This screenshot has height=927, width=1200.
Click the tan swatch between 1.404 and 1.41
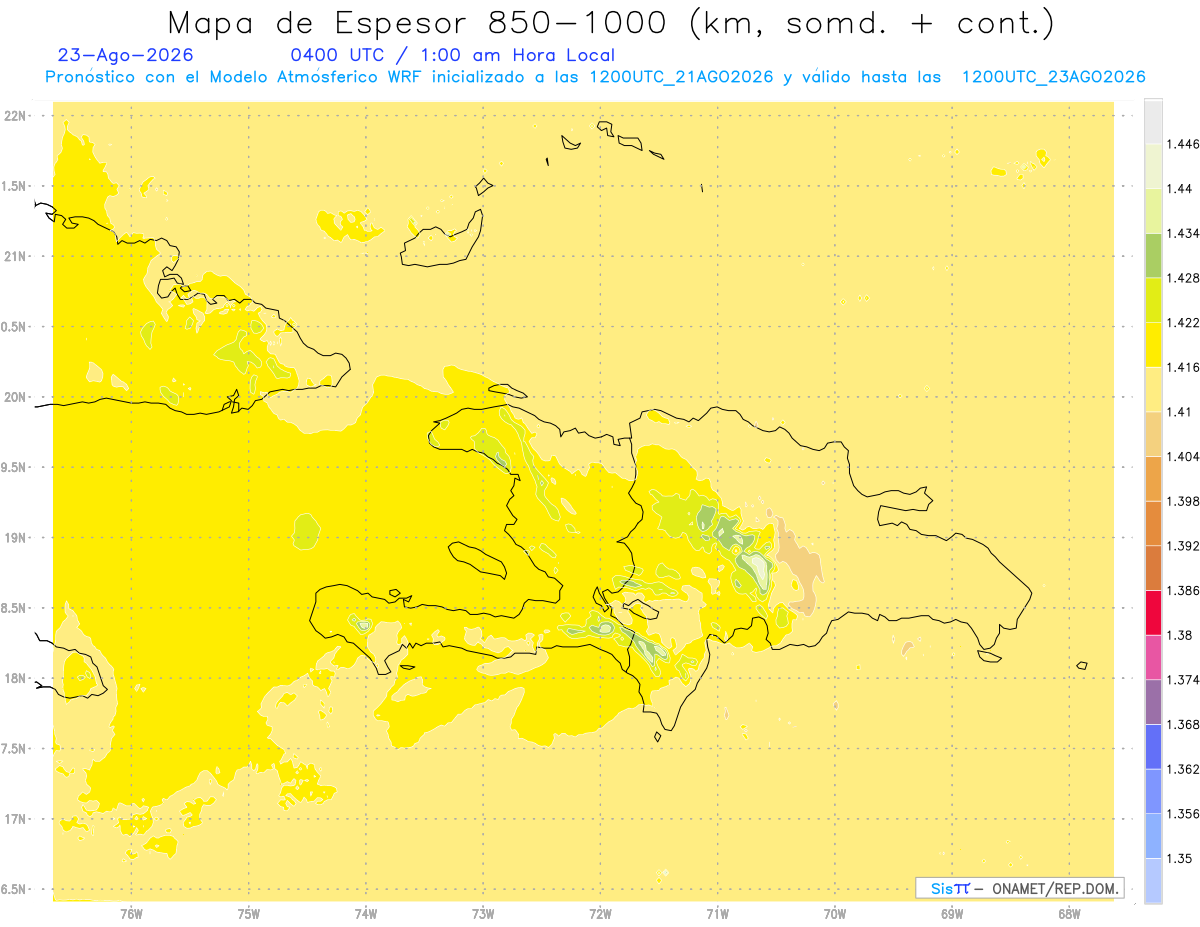click(x=1153, y=433)
